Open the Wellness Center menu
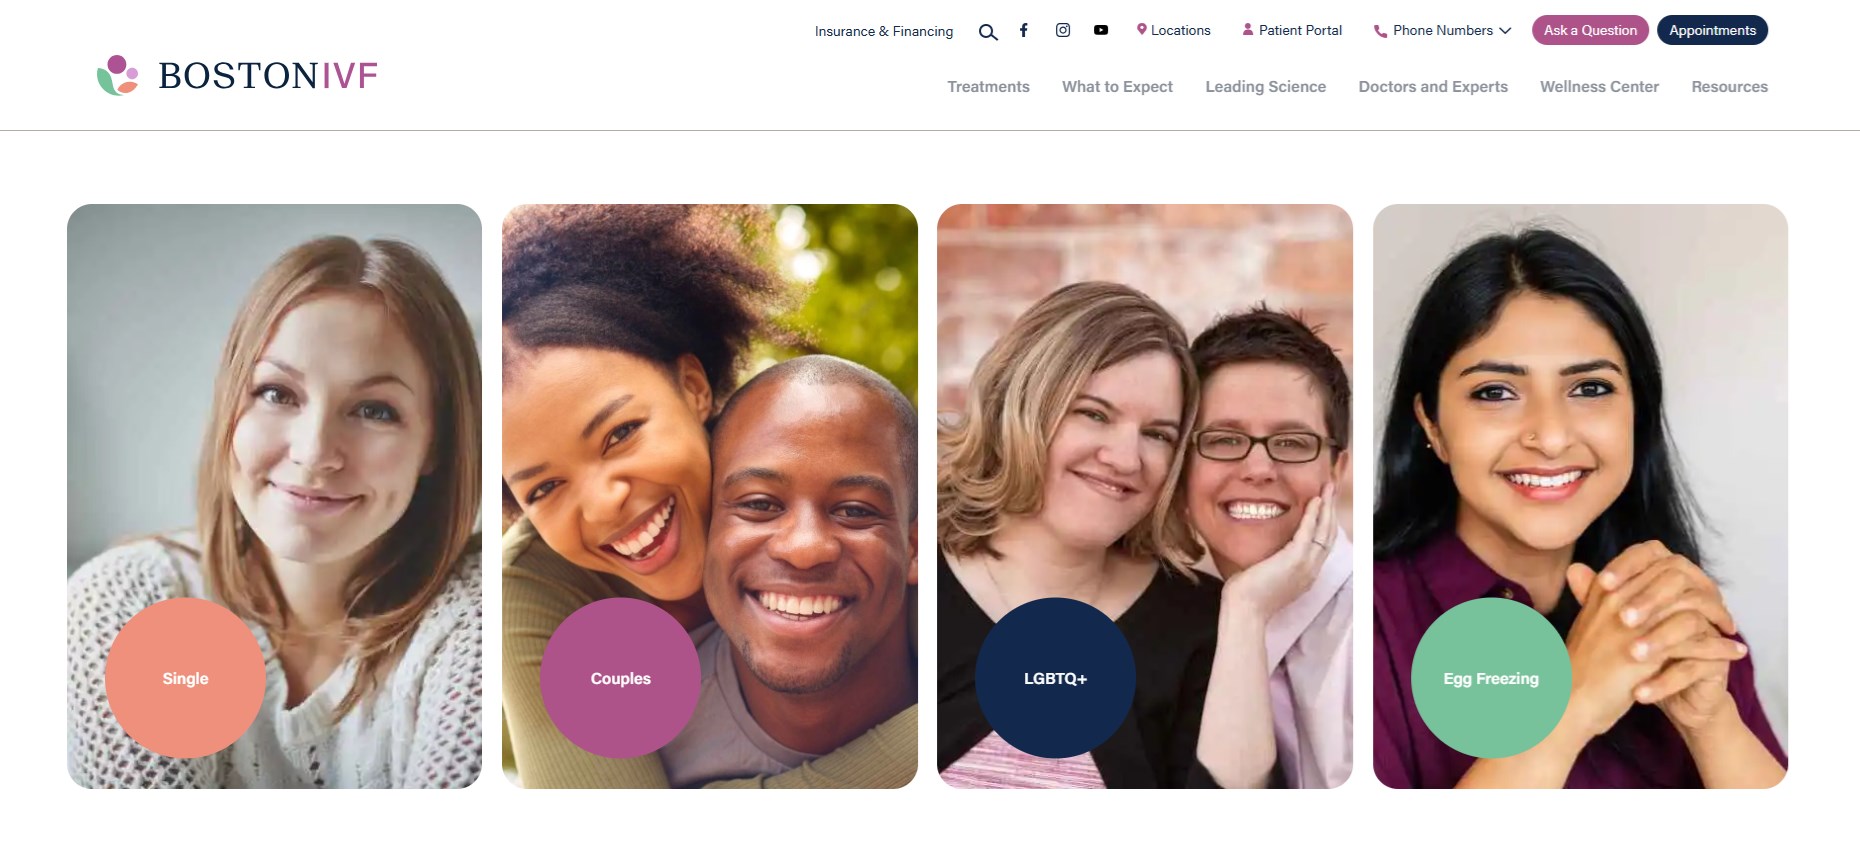Image resolution: width=1860 pixels, height=856 pixels. (x=1599, y=87)
